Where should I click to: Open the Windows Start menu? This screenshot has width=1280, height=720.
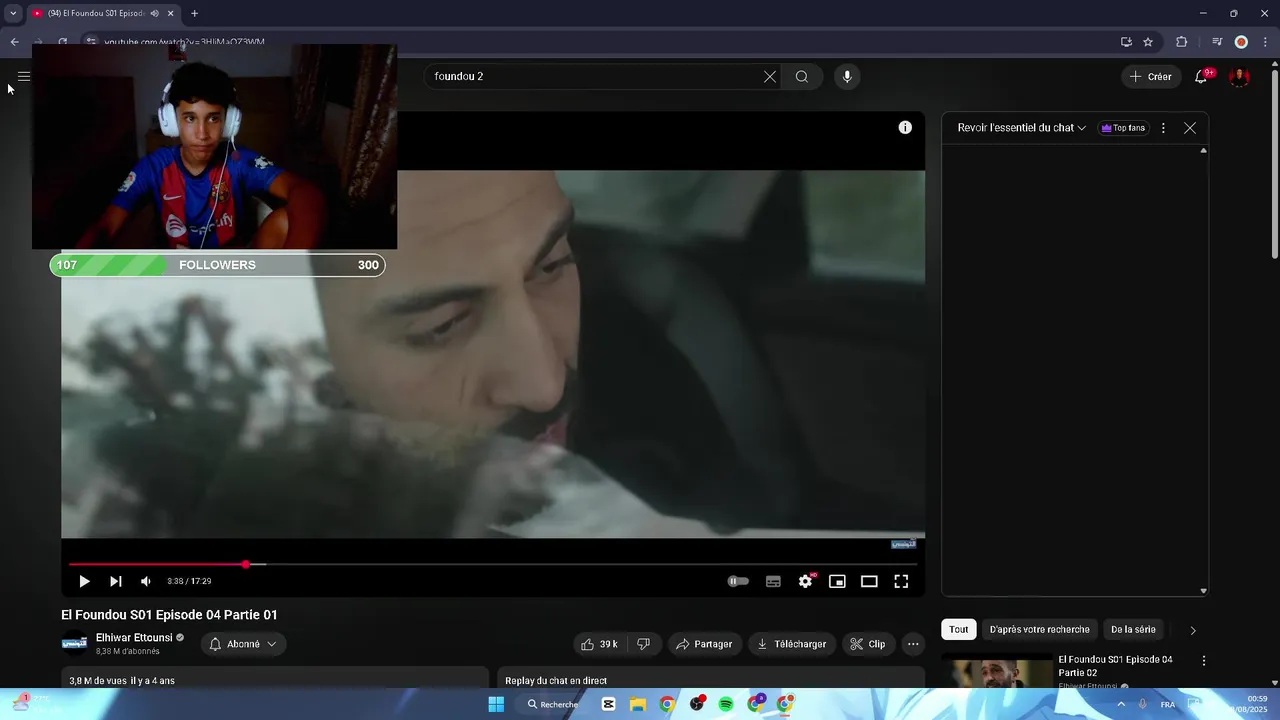point(496,704)
